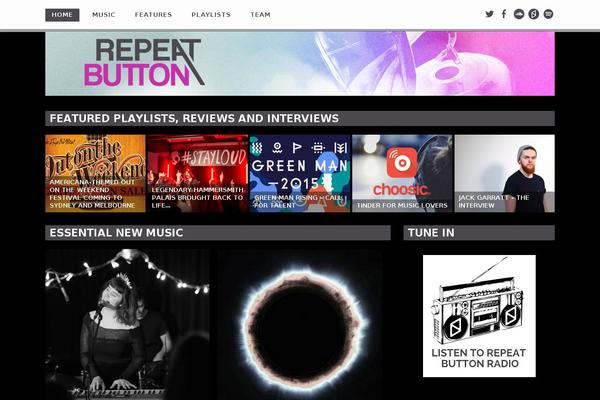600x400 pixels.
Task: Open the SoundCloud icon in header
Action: click(x=518, y=14)
